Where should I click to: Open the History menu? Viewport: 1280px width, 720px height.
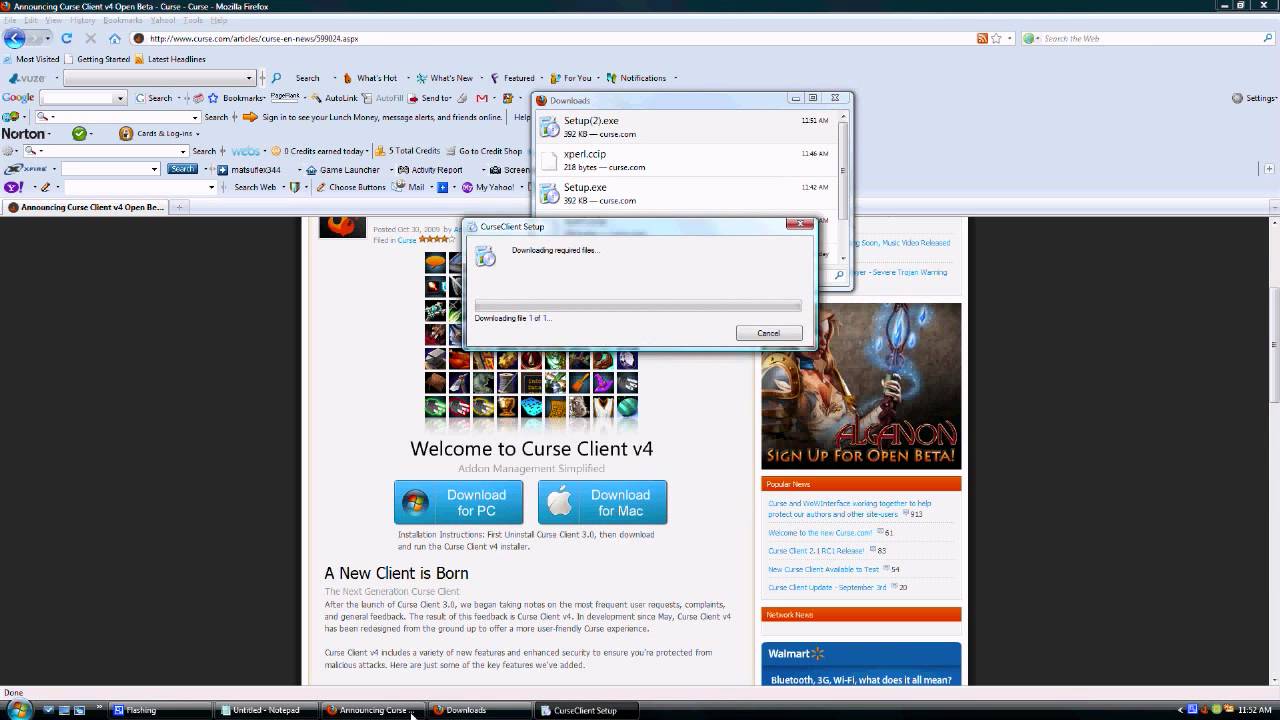83,20
